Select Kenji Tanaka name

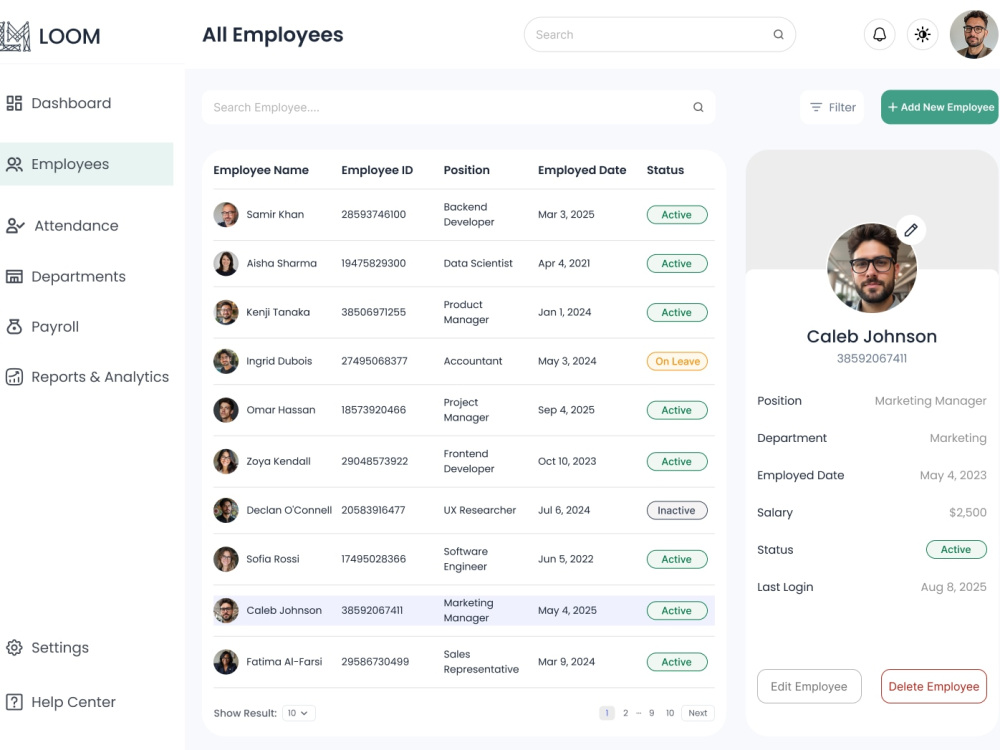click(x=278, y=312)
